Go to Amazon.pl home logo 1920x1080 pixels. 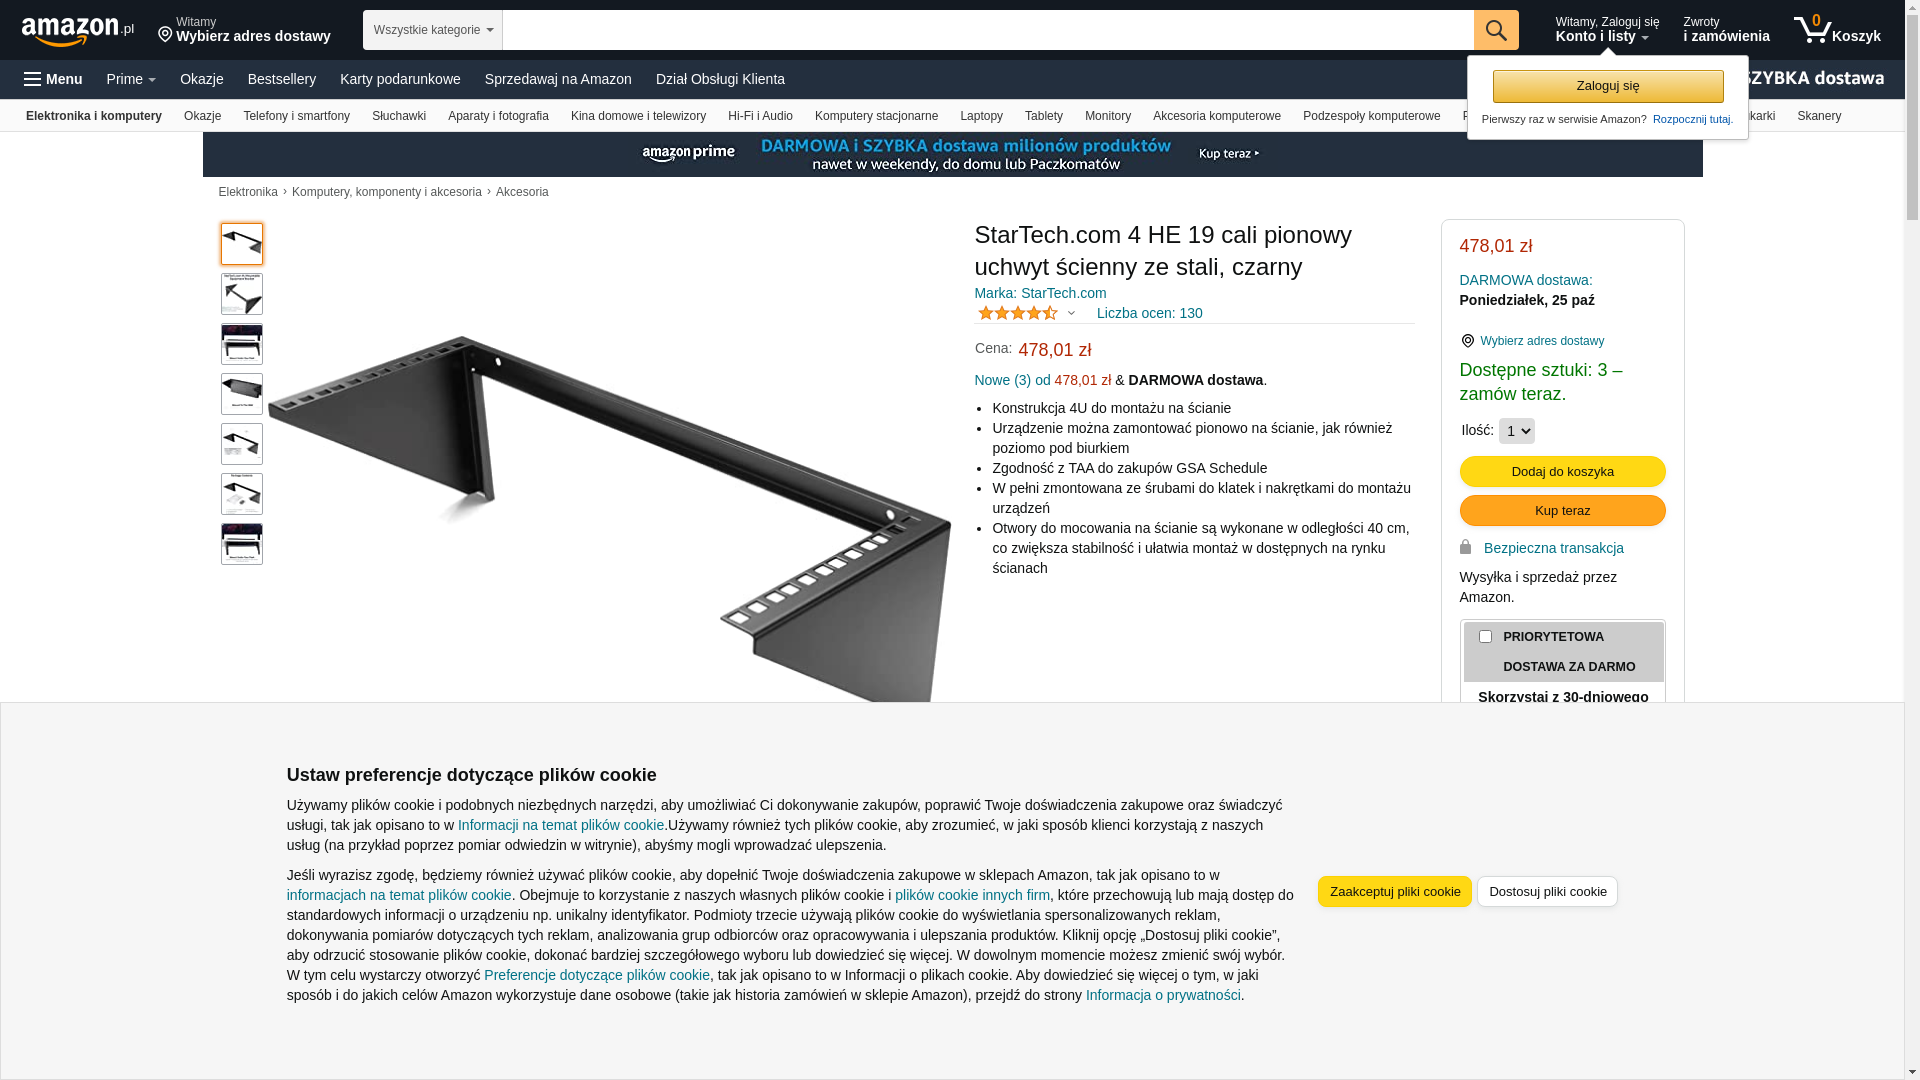(77, 31)
